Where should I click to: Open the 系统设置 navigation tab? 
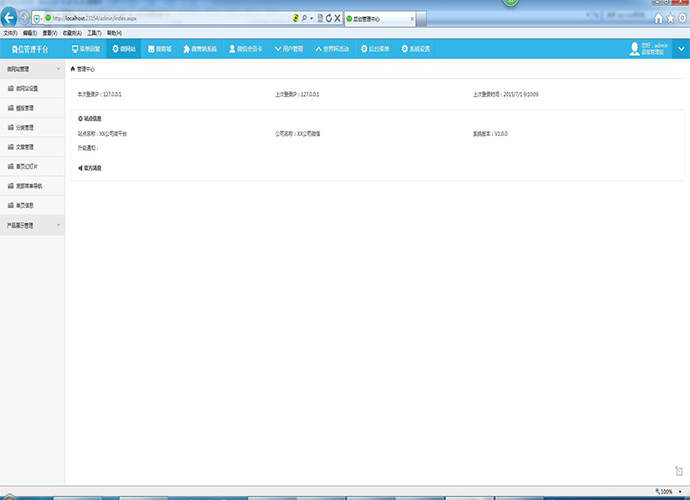tap(416, 48)
